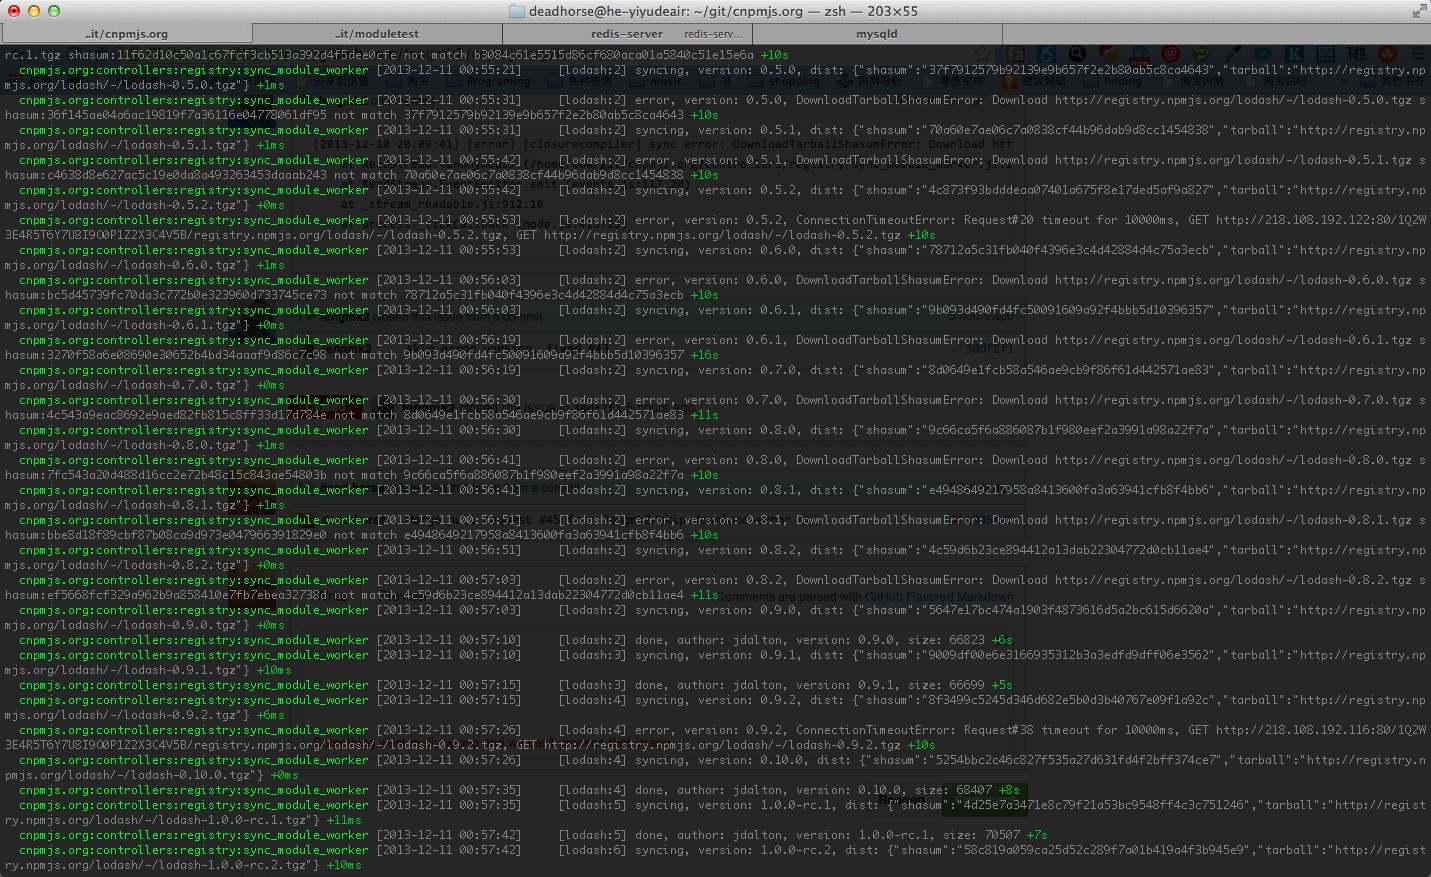Image resolution: width=1431 pixels, height=877 pixels.
Task: Click the folder proxy icon in title bar
Action: 516,11
